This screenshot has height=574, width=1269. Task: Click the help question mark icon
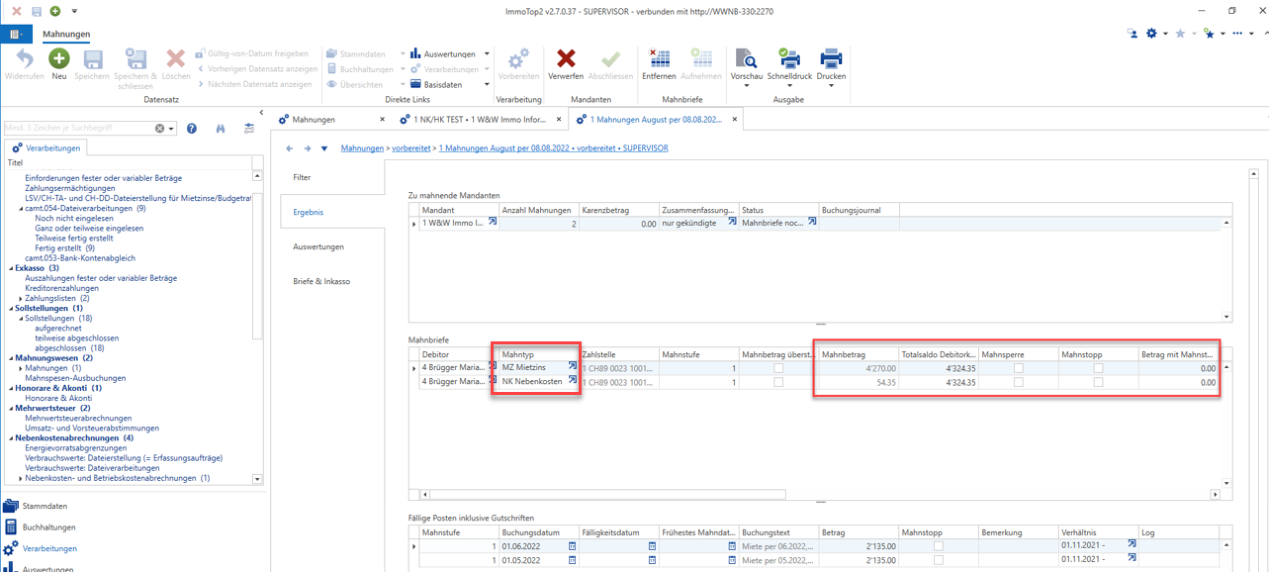(192, 129)
